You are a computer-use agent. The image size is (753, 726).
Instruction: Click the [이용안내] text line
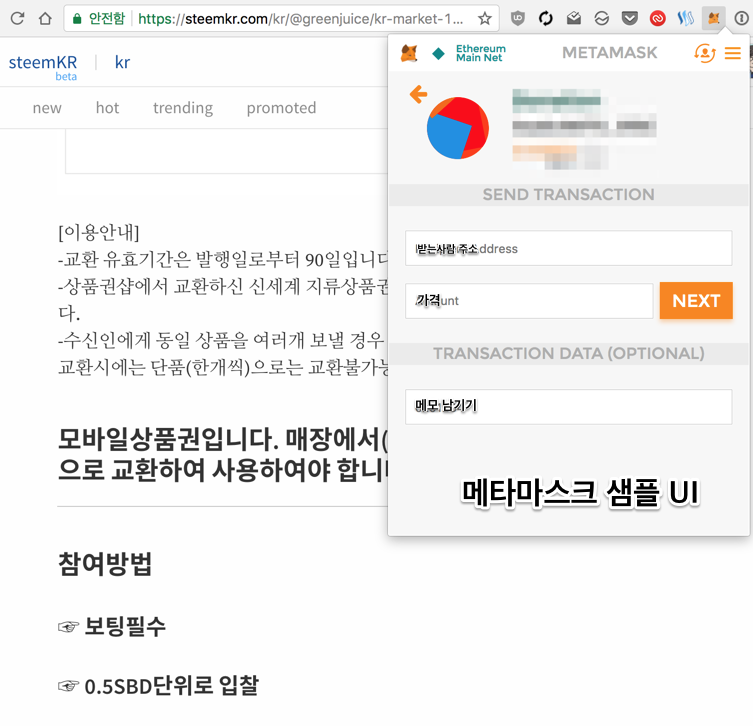pyautogui.click(x=99, y=232)
